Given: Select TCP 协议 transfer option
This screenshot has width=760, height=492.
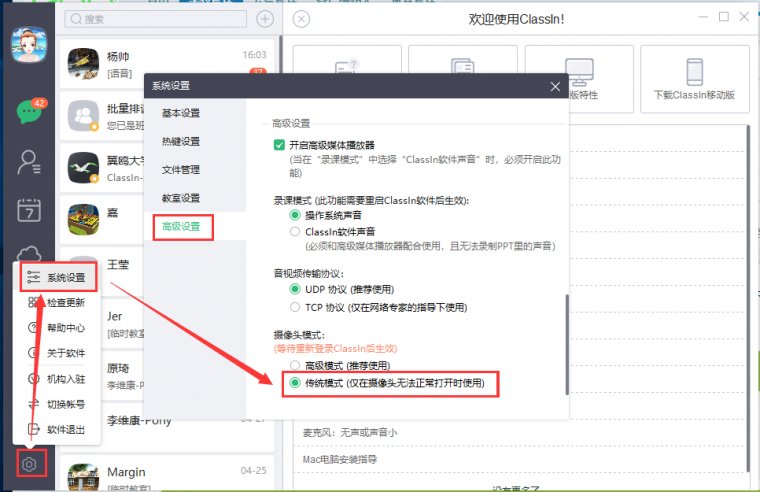Looking at the screenshot, I should point(295,307).
